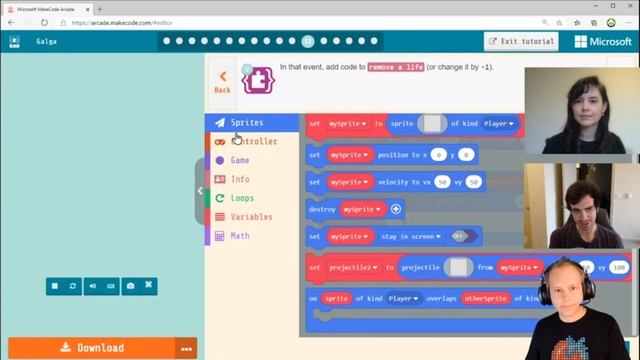The image size is (640, 360).
Task: Click the browser back arrow
Action: pyautogui.click(x=11, y=23)
